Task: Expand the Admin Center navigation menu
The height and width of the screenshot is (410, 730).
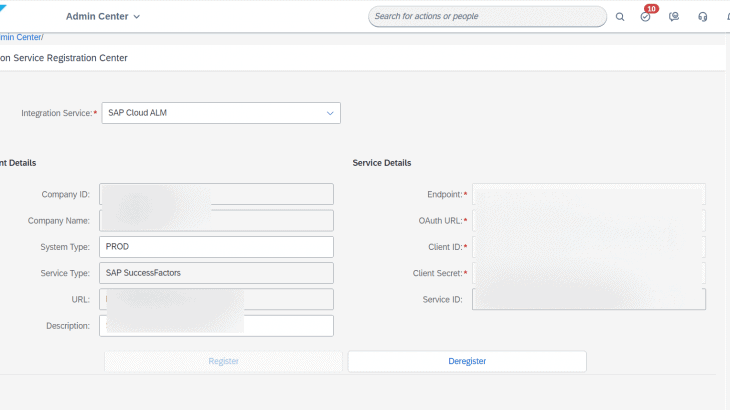Action: point(103,16)
